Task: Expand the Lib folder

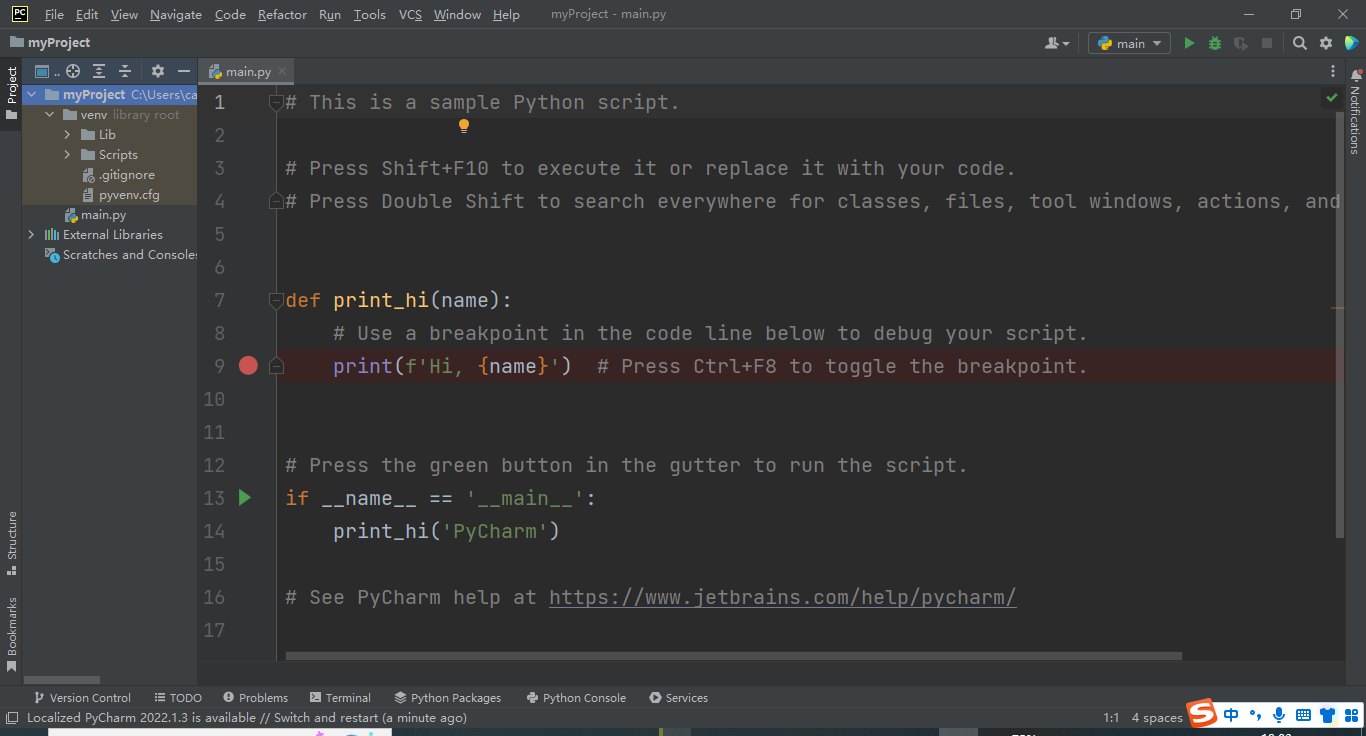Action: coord(68,135)
